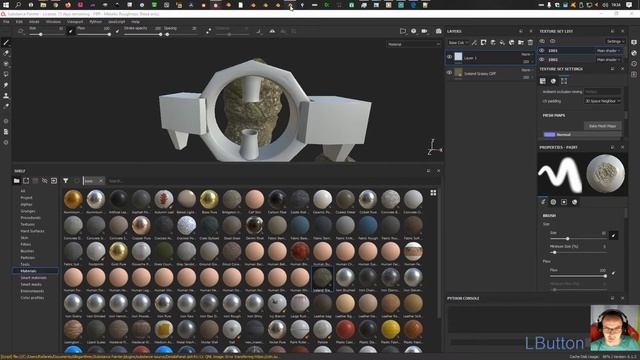Toggle symmetry in the top toolbar
Screen dimensions: 640x360
click(272, 31)
